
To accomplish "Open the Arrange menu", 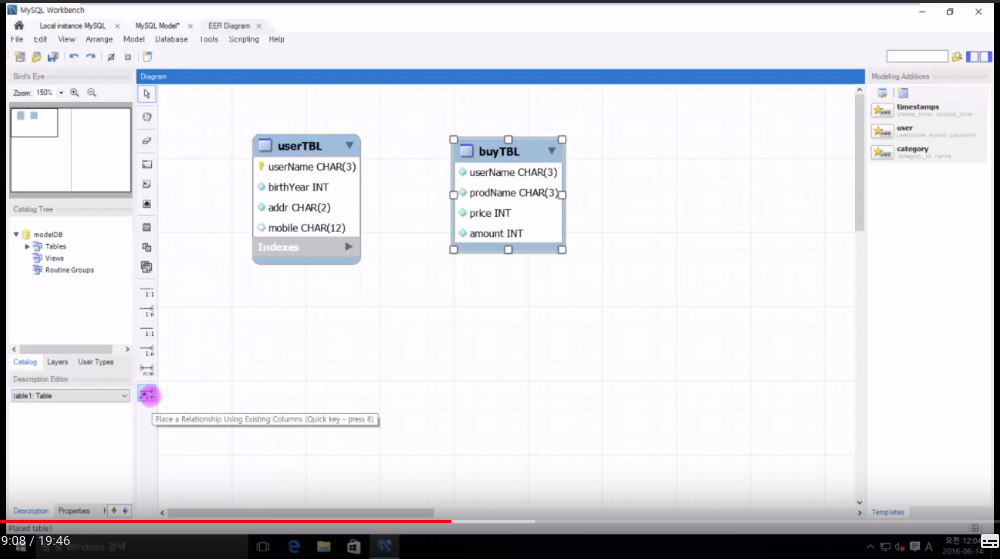I will 99,40.
